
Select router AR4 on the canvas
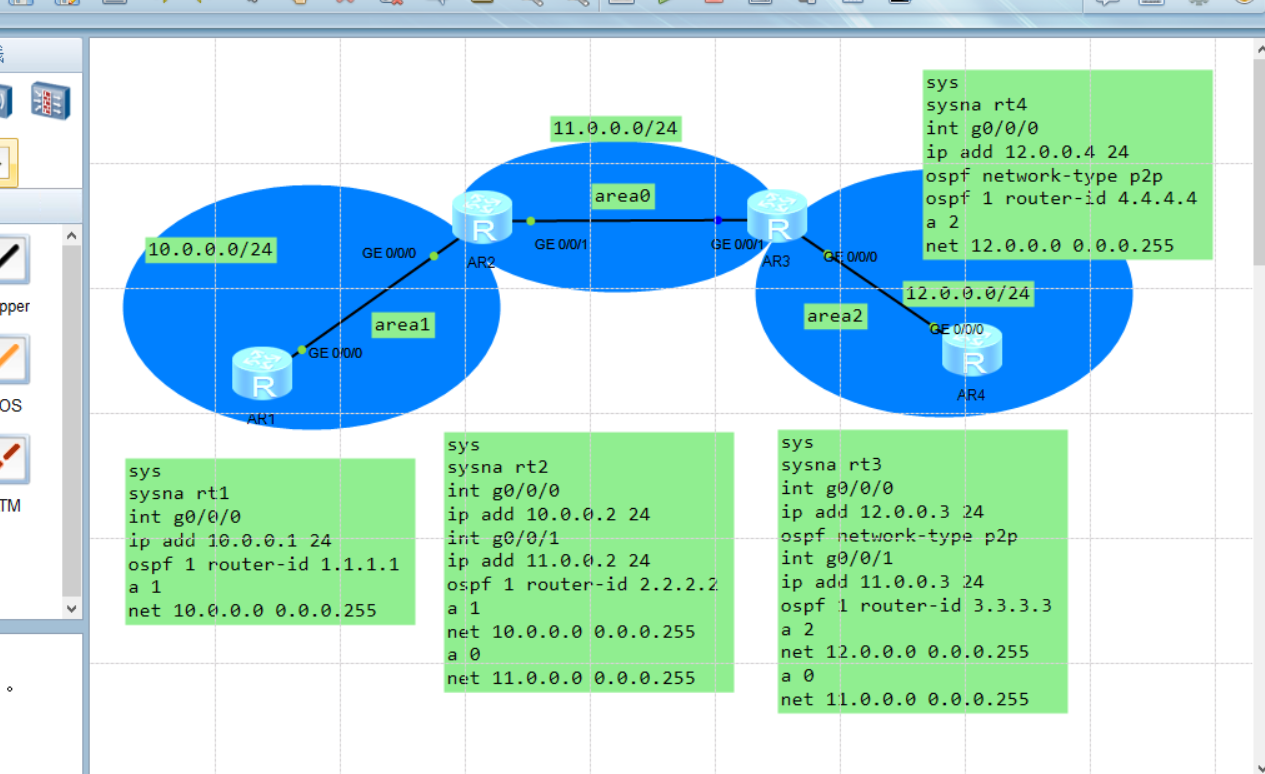click(970, 355)
